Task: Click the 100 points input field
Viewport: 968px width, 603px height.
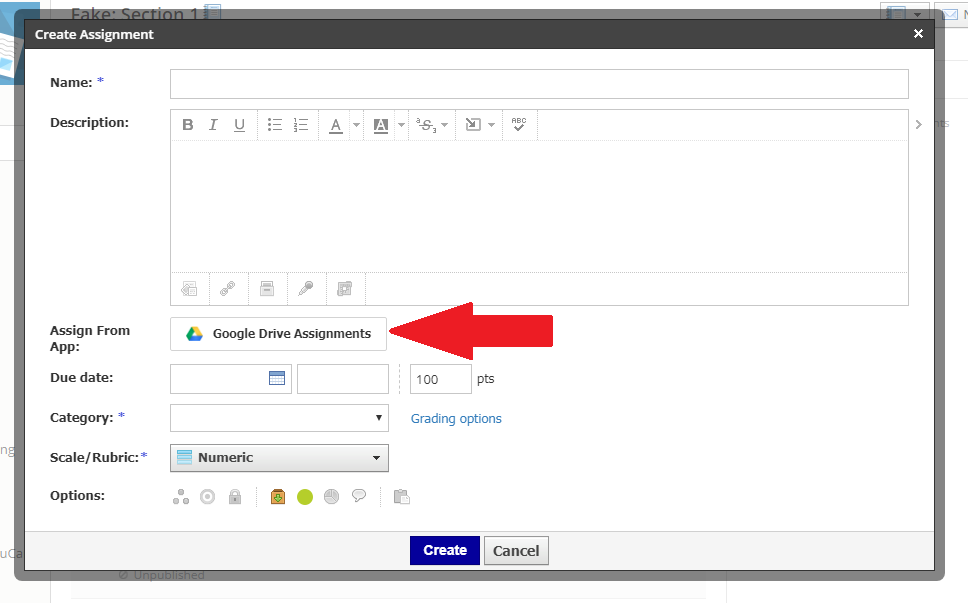Action: click(441, 379)
